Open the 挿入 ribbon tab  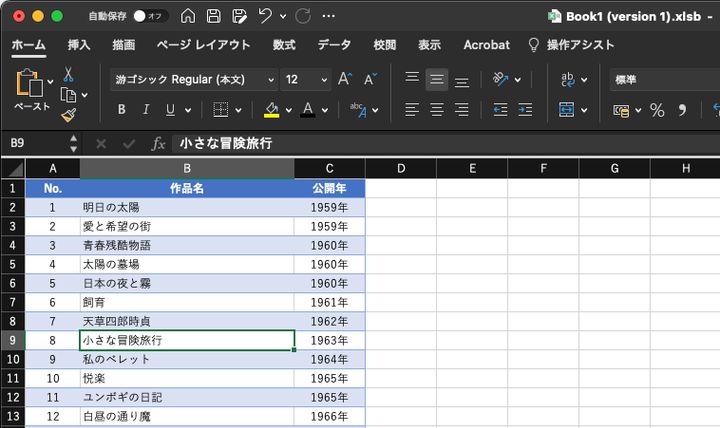click(x=79, y=45)
